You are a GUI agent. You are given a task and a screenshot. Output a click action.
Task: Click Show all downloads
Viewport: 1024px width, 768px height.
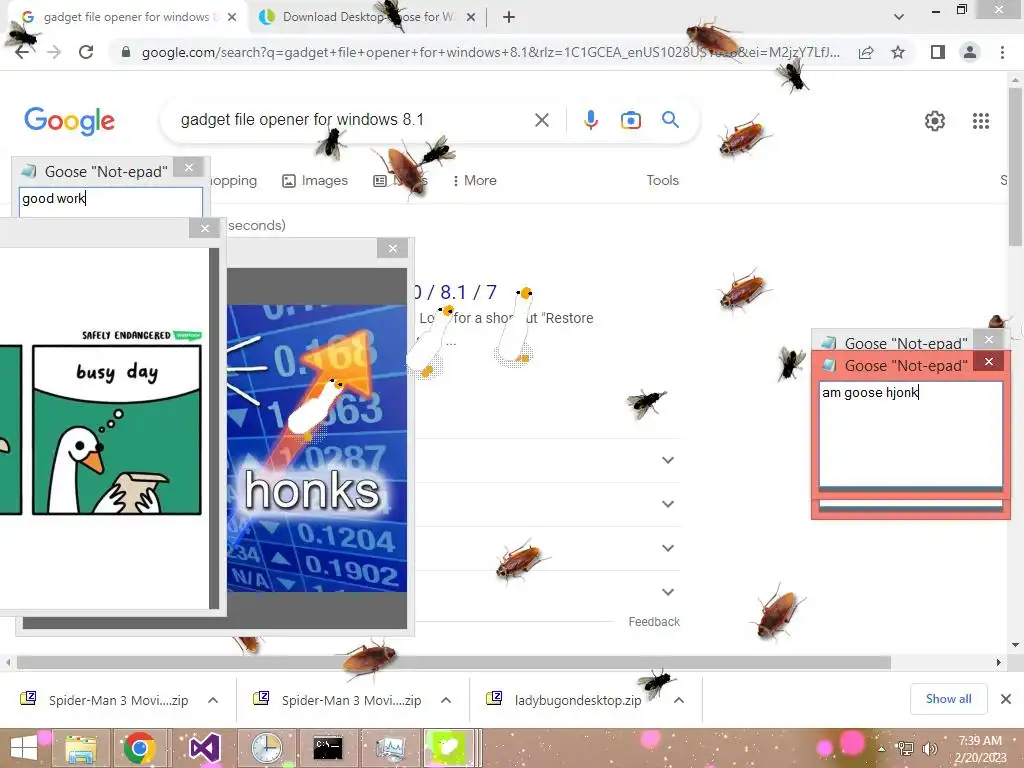coord(948,699)
